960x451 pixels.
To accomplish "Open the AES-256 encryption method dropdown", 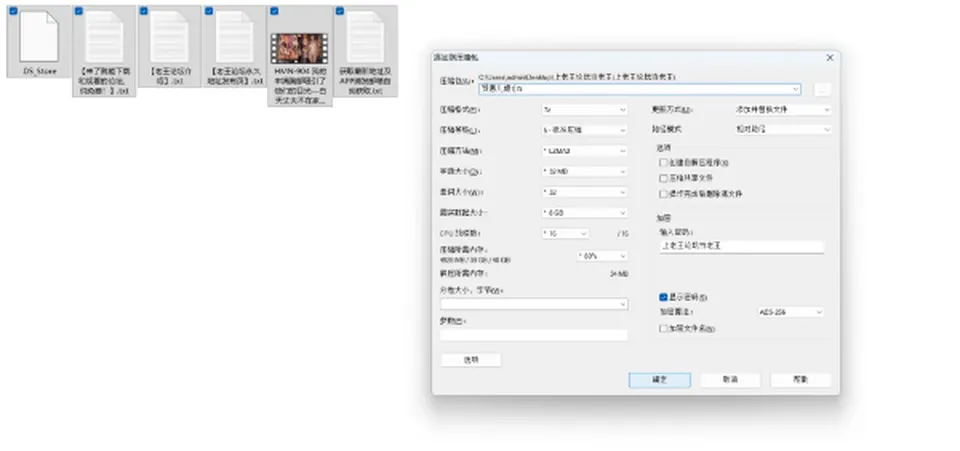I will click(790, 312).
